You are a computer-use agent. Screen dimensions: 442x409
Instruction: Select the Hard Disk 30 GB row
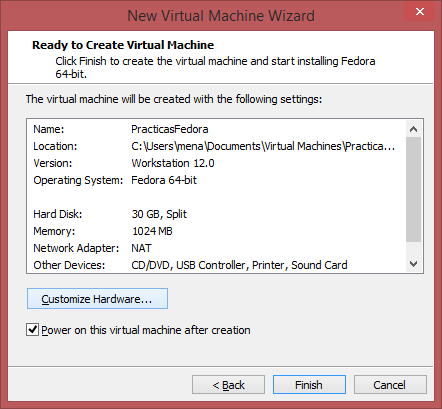point(216,214)
